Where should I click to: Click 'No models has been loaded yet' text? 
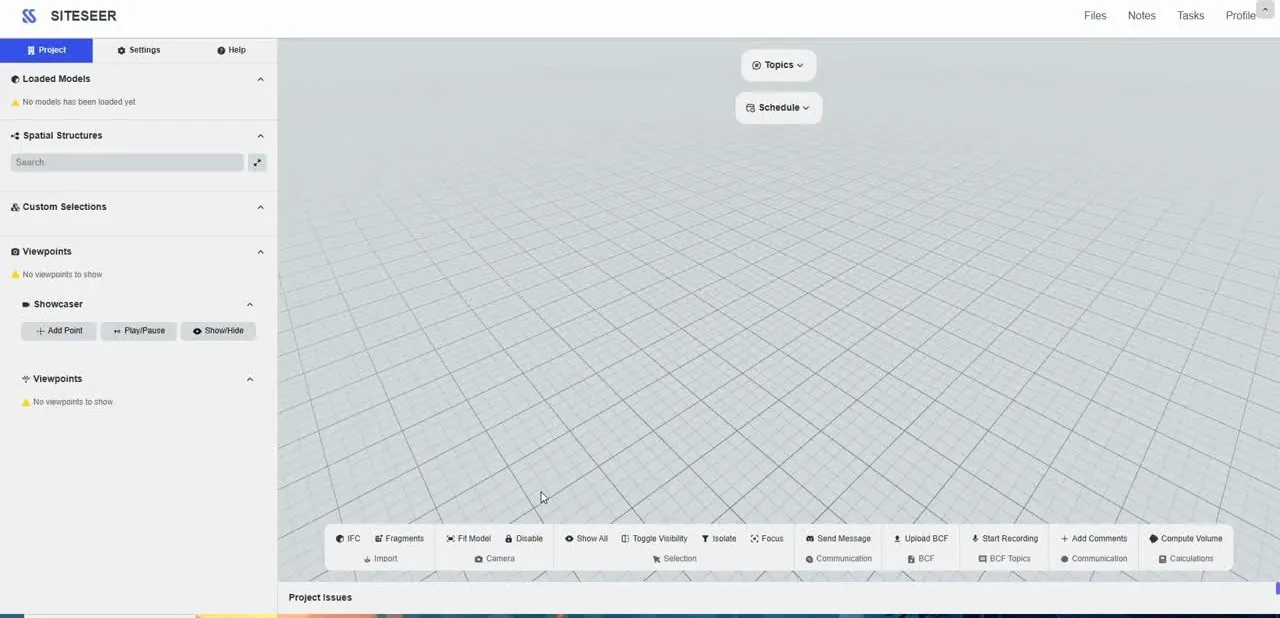coord(79,102)
